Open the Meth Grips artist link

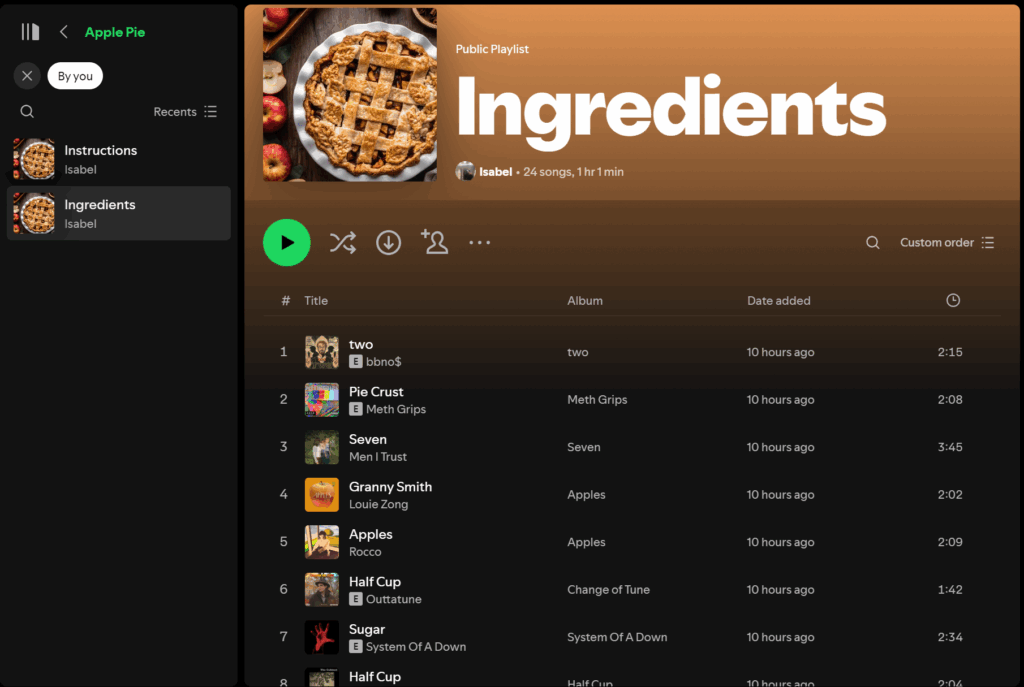point(396,409)
